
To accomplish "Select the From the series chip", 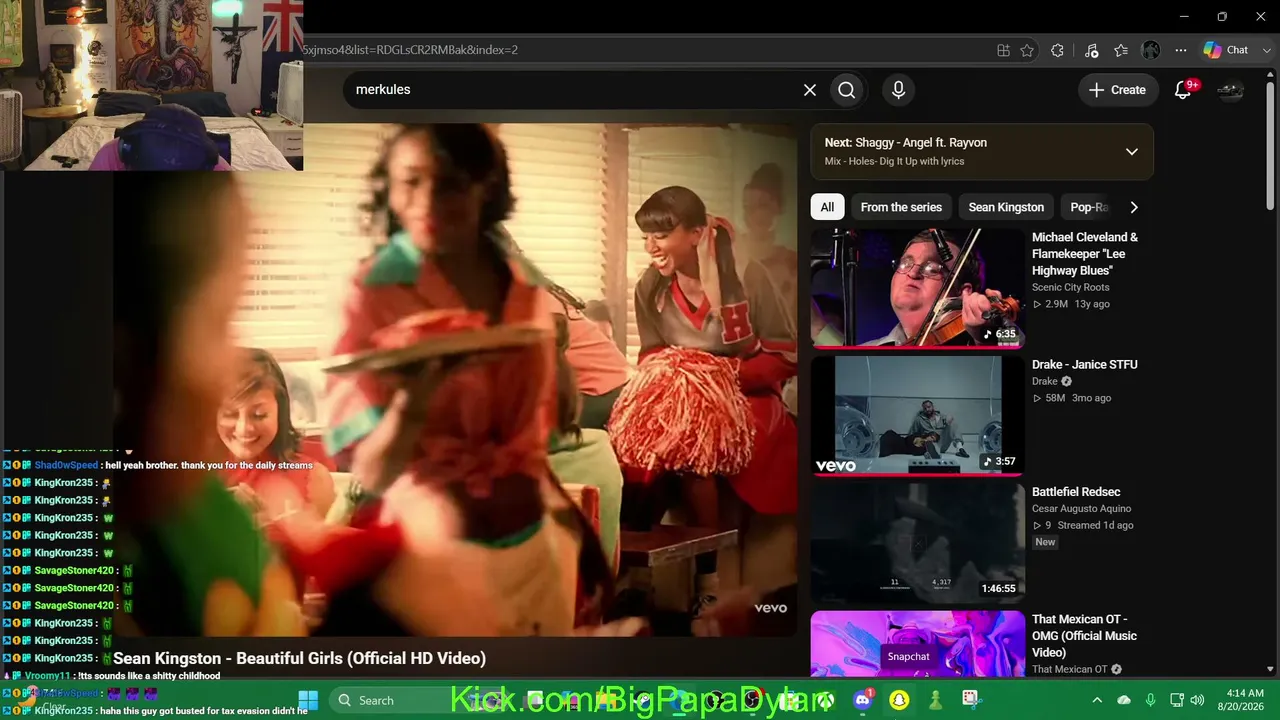I will tap(901, 207).
